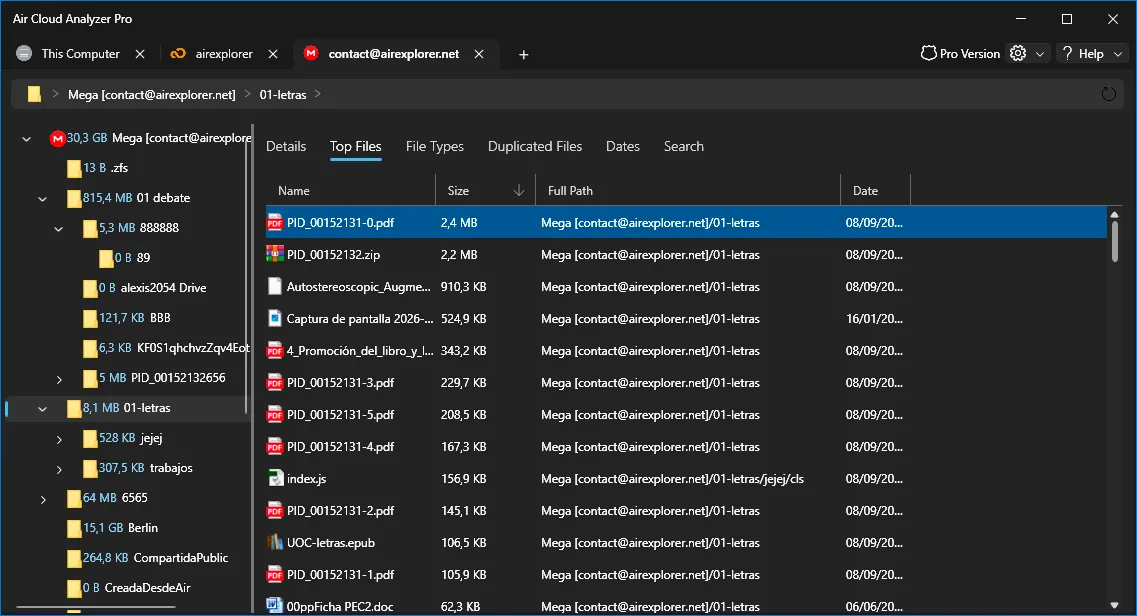The image size is (1137, 616).
Task: Click the root folder icon in breadcrumb bar
Action: 34,94
